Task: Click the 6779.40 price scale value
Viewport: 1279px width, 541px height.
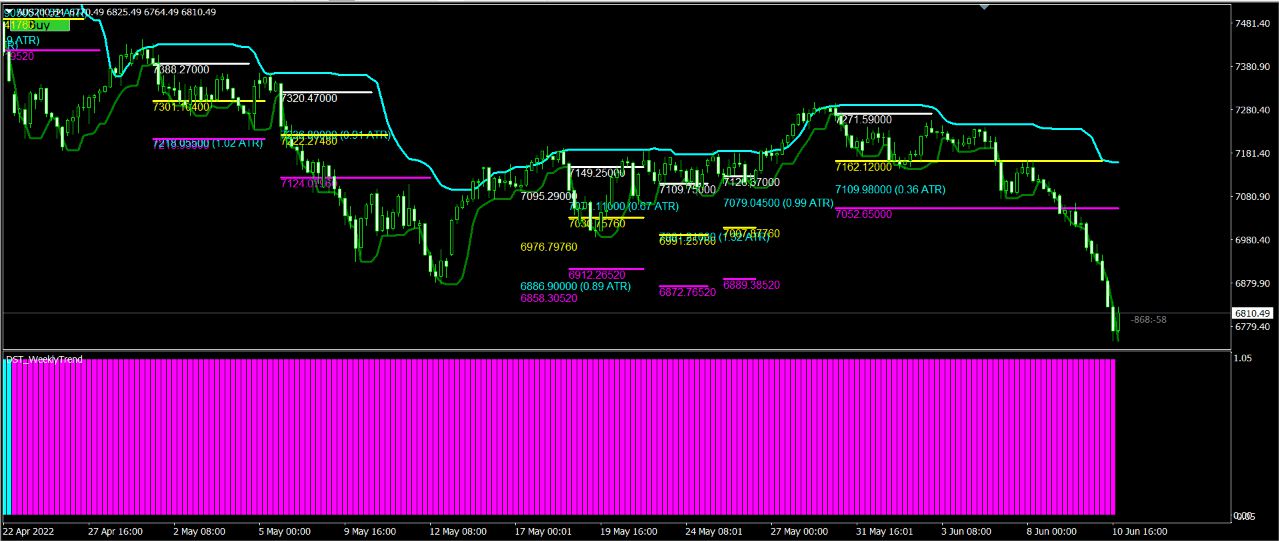Action: click(x=1252, y=327)
